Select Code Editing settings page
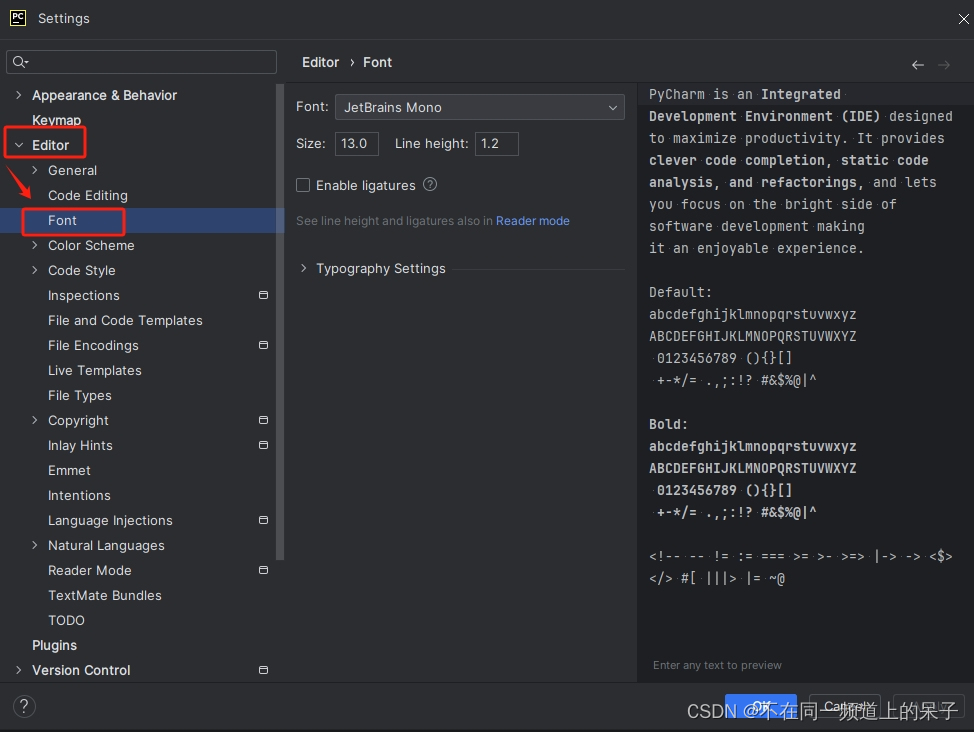This screenshot has width=974, height=732. coord(88,195)
